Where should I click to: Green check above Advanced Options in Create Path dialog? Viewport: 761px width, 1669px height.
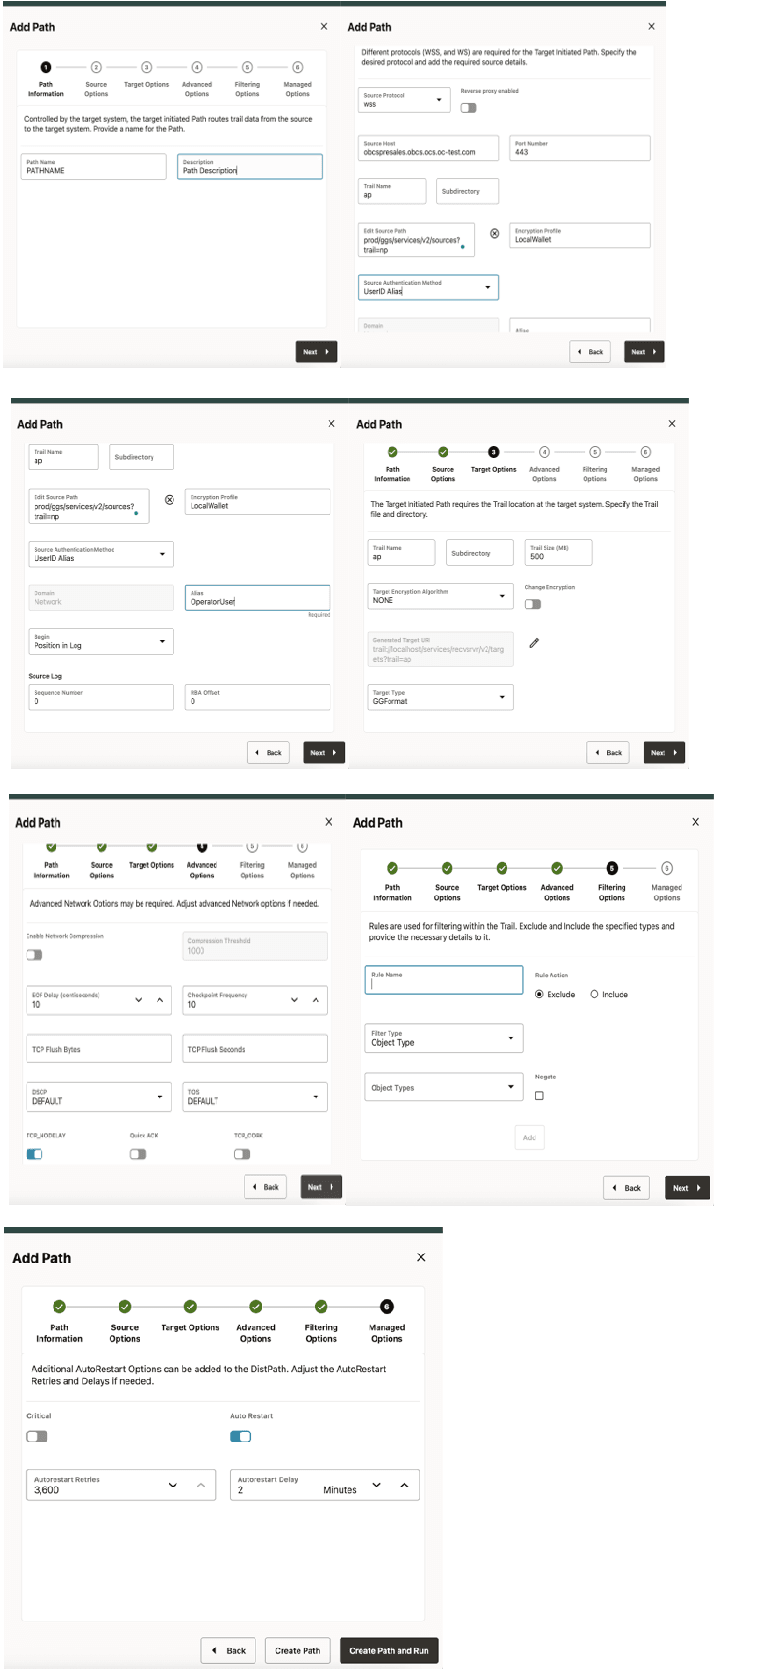pos(256,1306)
